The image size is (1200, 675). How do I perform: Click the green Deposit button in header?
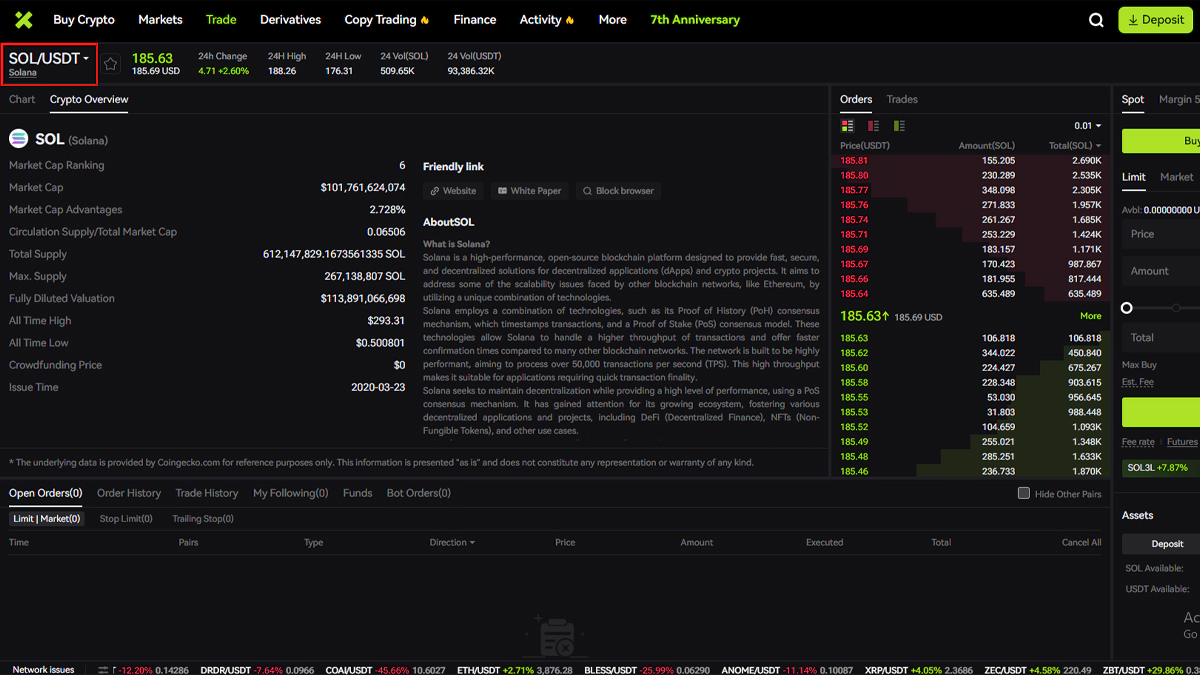1155,20
